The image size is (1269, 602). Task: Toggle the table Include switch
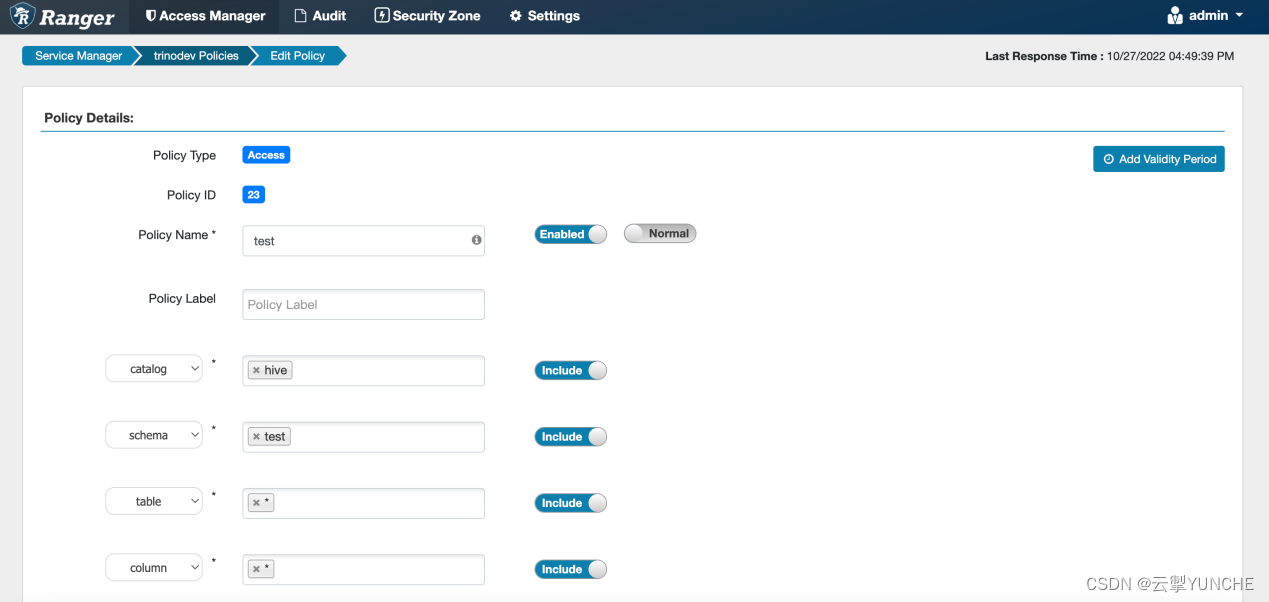571,503
